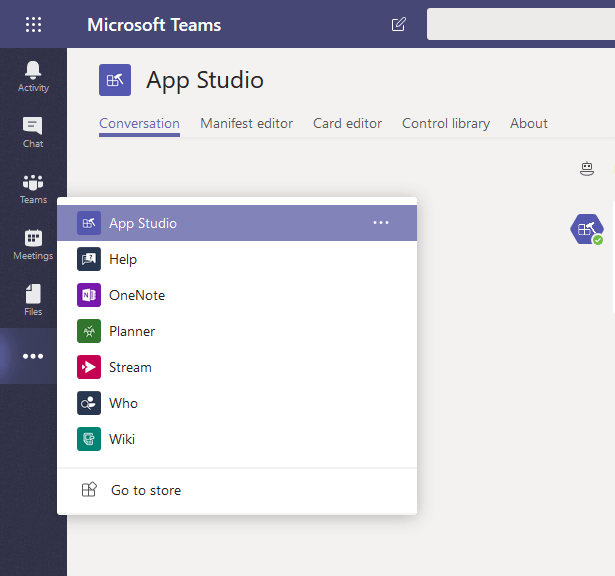Open the About tab
The width and height of the screenshot is (615, 576).
point(529,124)
